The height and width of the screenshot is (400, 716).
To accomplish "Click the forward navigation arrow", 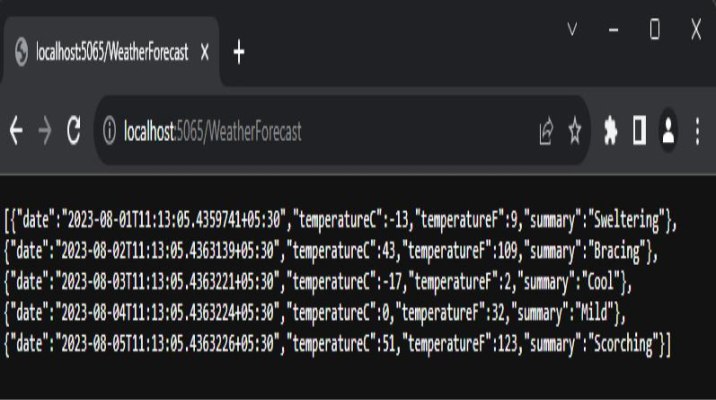I will (x=44, y=131).
